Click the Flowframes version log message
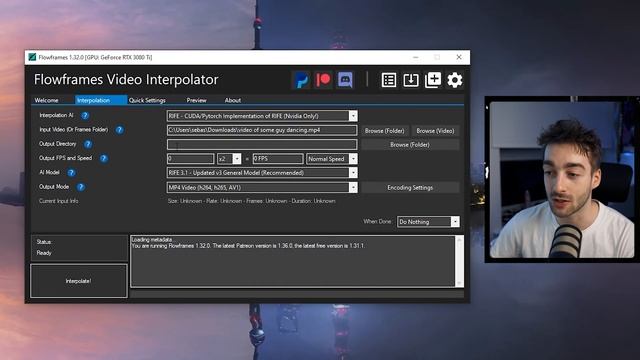This screenshot has width=640, height=360. click(x=248, y=246)
